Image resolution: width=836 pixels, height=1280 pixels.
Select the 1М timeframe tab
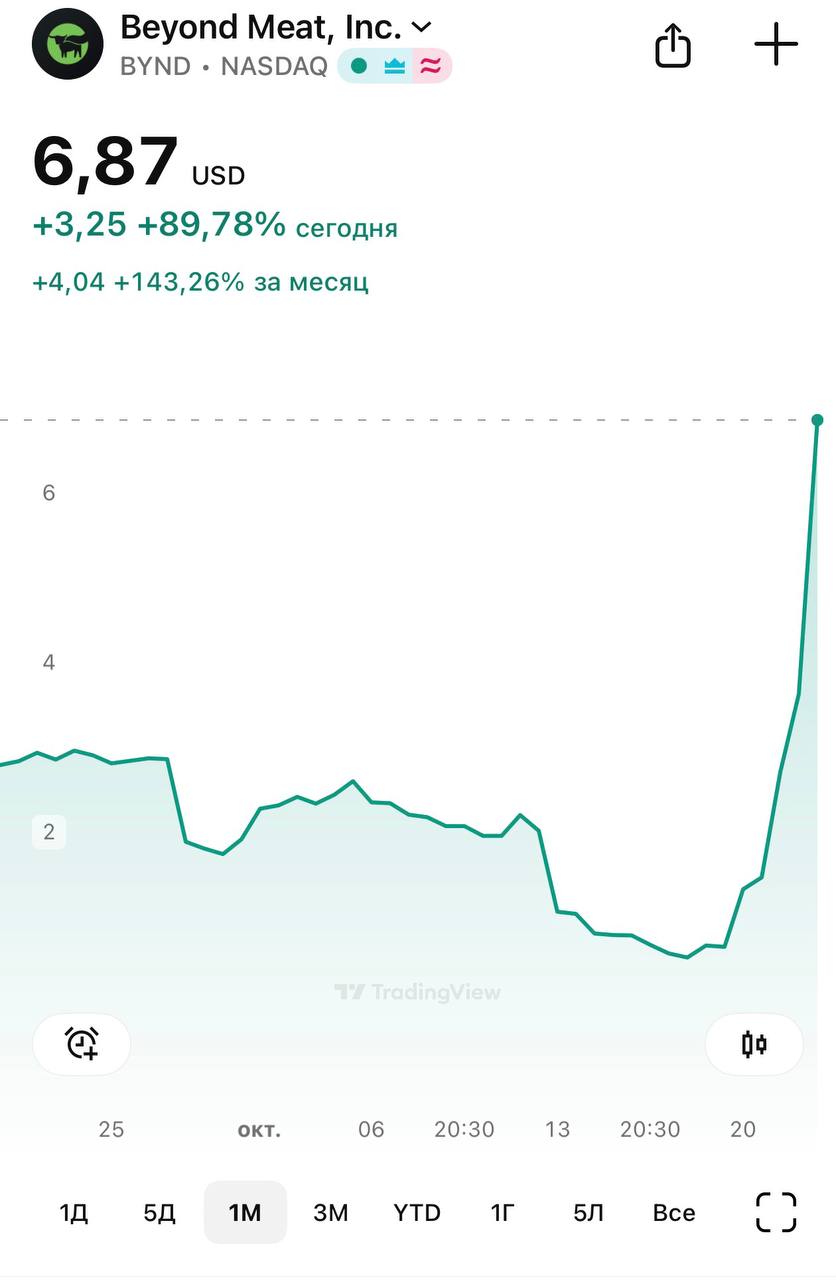(245, 1213)
